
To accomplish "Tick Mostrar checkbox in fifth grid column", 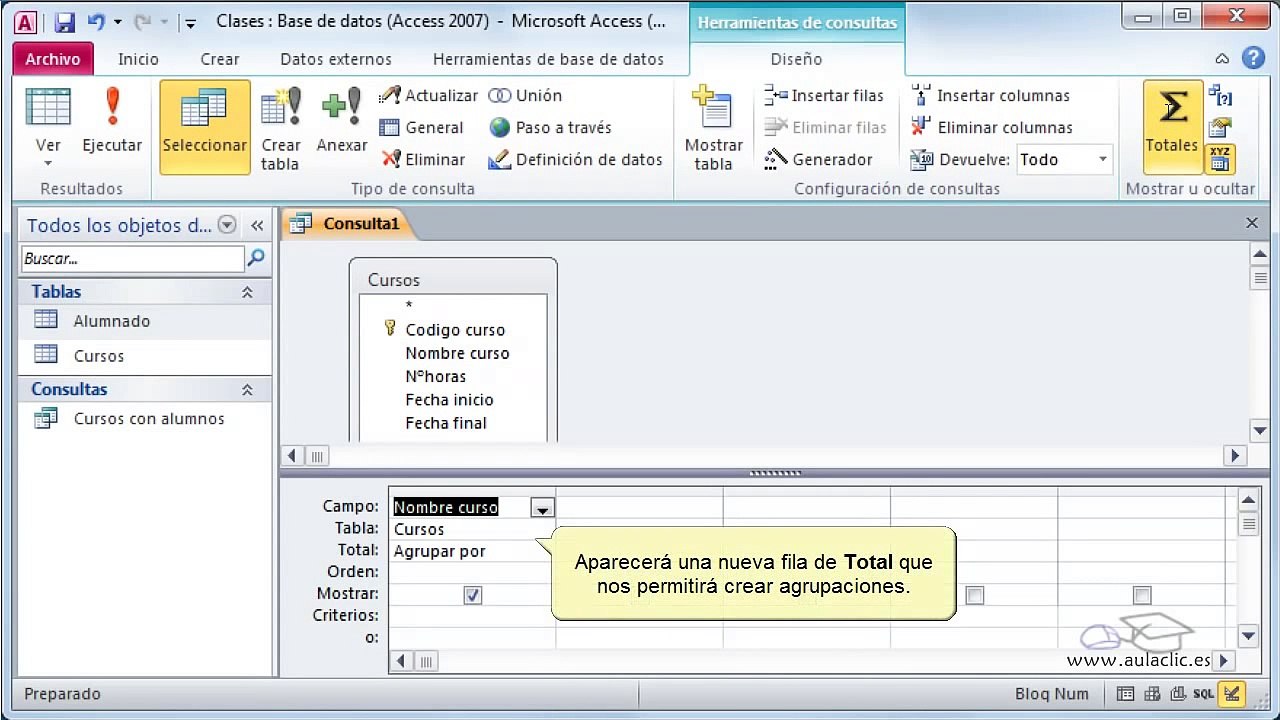I will pos(1142,595).
